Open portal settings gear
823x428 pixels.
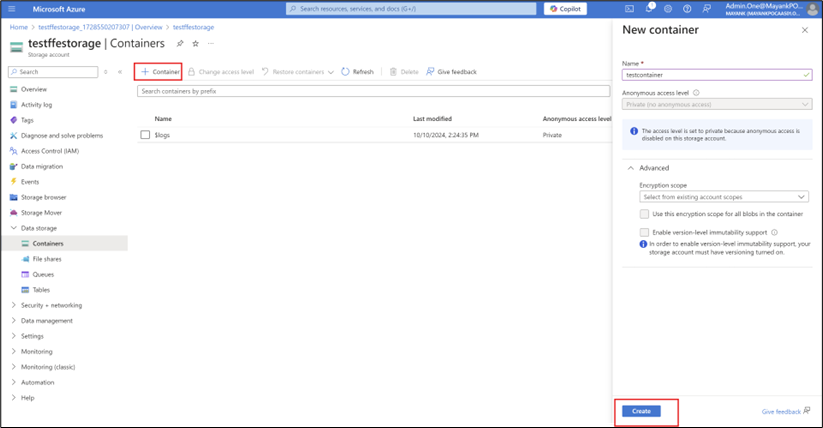tap(668, 9)
